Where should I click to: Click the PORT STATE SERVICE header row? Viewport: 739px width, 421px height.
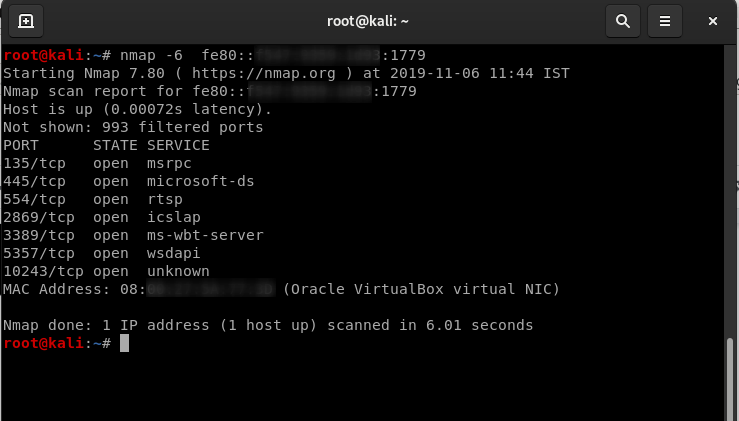pos(107,145)
